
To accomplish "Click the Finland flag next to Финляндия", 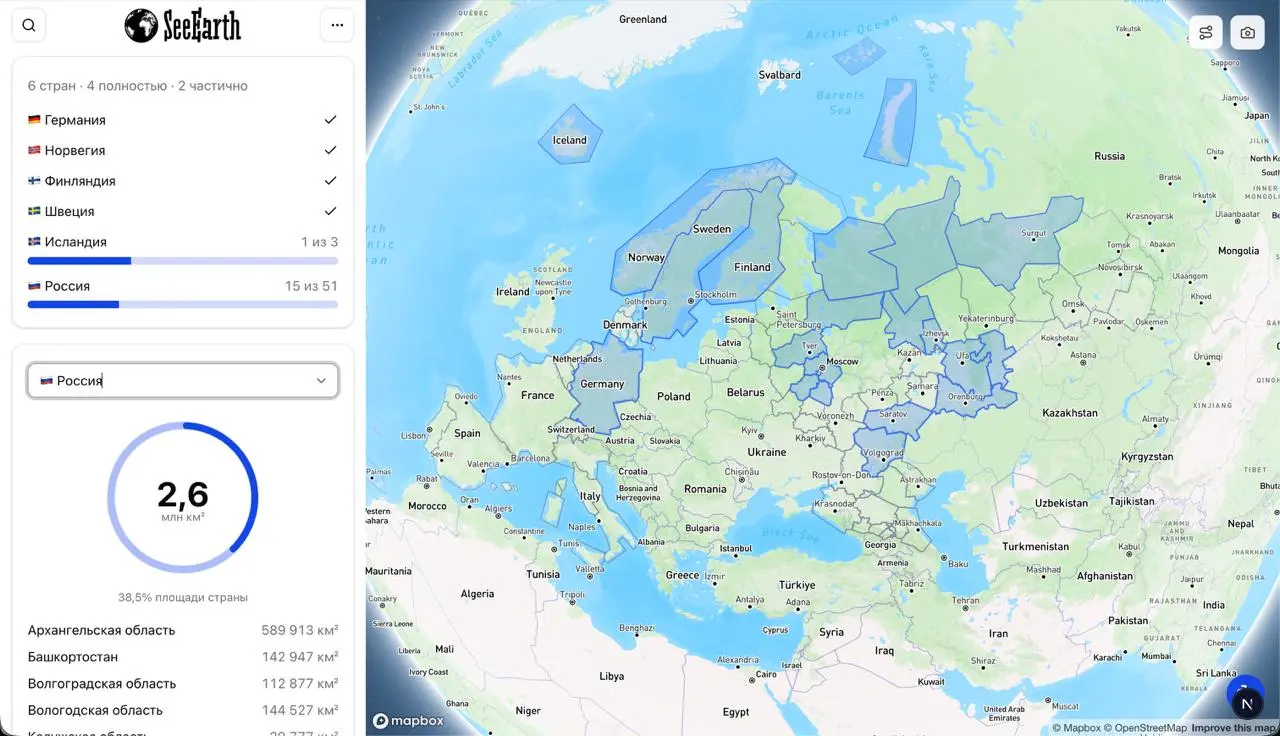I will click(34, 181).
